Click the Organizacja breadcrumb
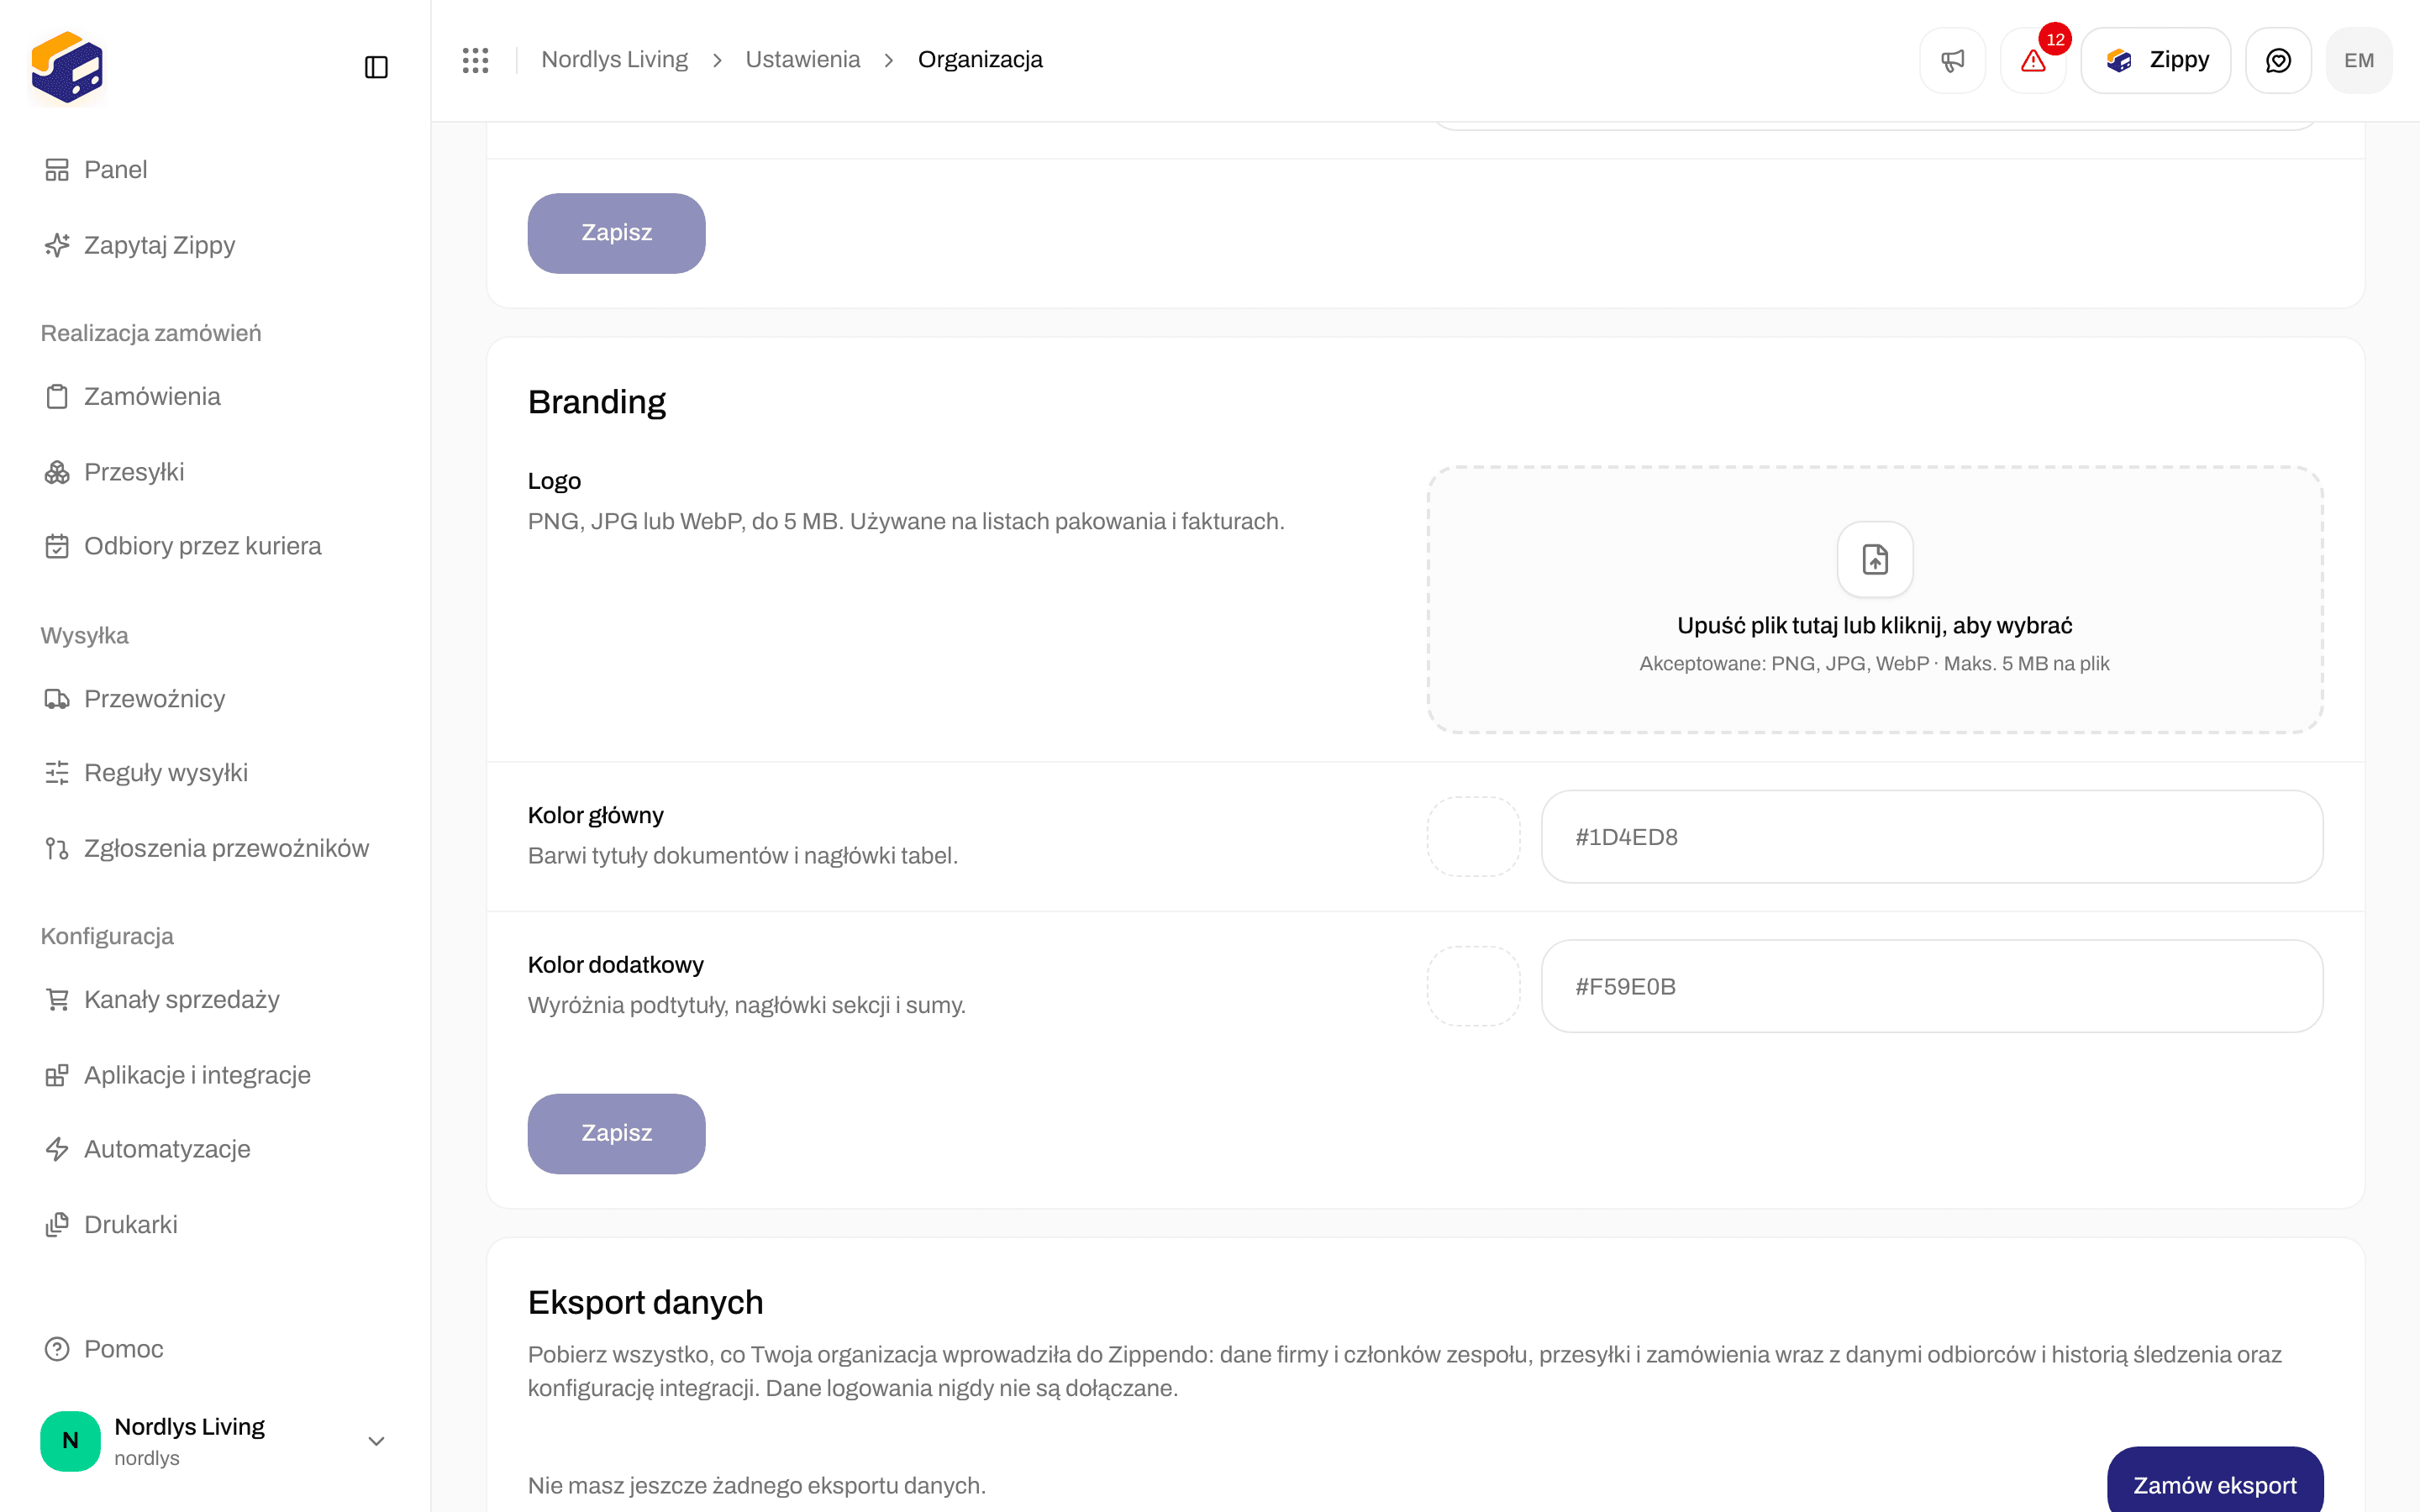 click(980, 60)
